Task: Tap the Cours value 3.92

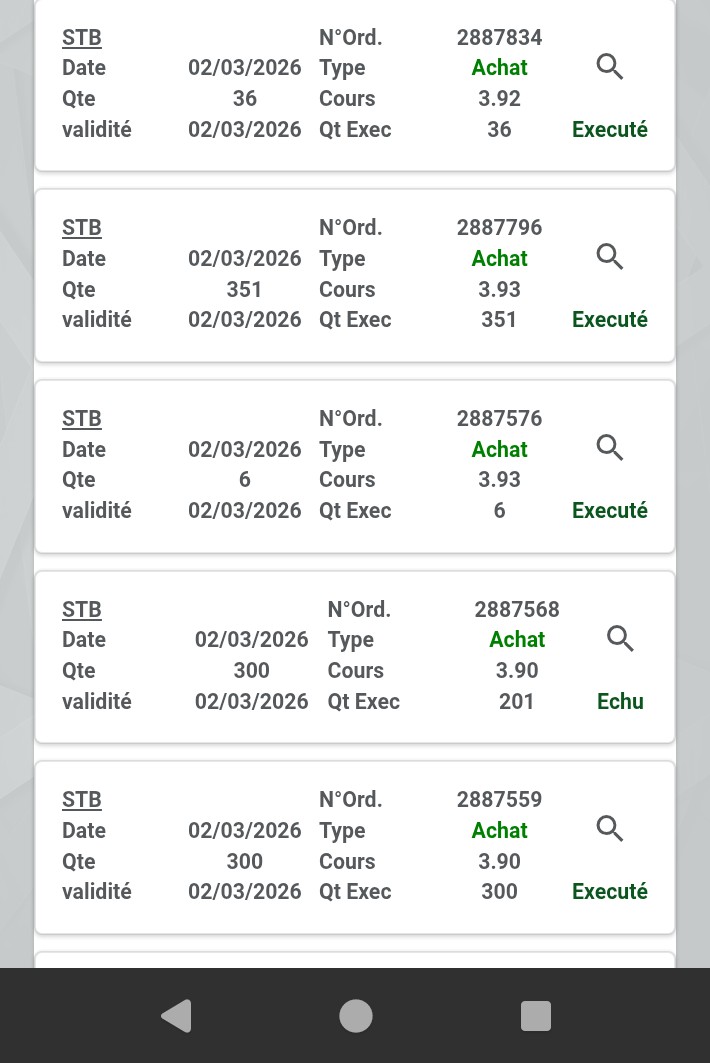Action: 499,99
